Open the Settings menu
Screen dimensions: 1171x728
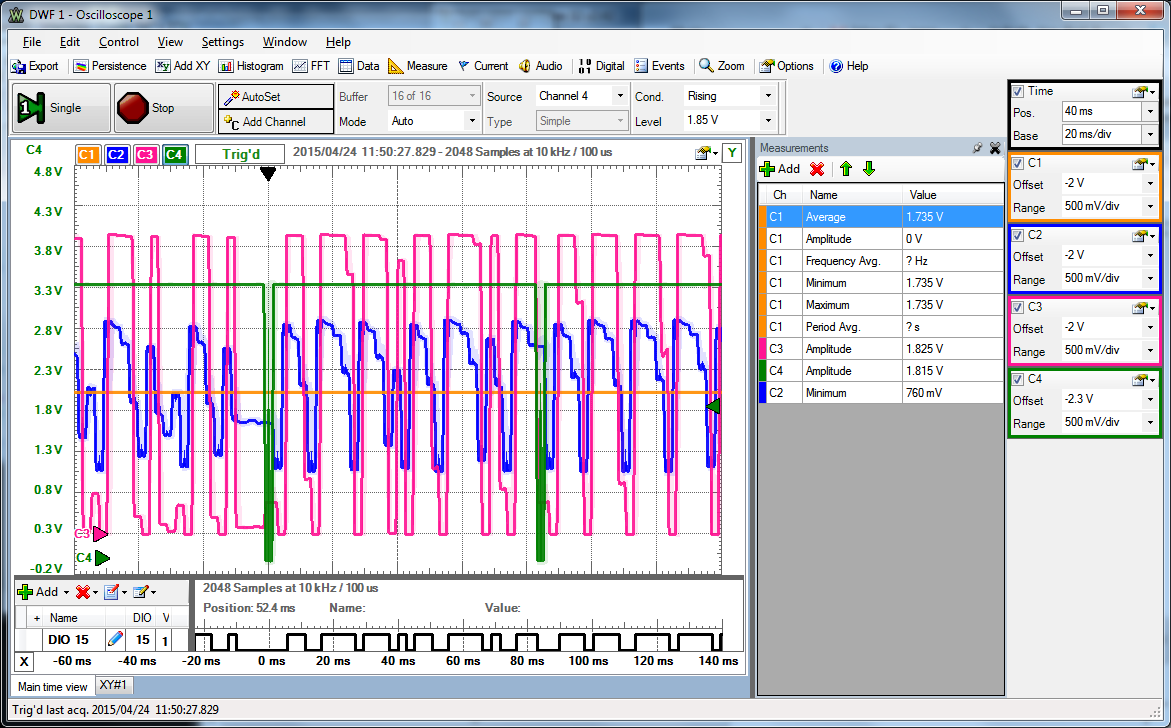[x=222, y=42]
